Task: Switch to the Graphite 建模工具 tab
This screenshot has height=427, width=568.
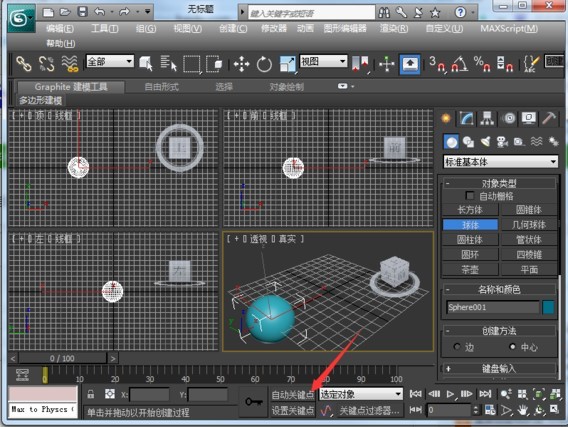Action: [71, 87]
